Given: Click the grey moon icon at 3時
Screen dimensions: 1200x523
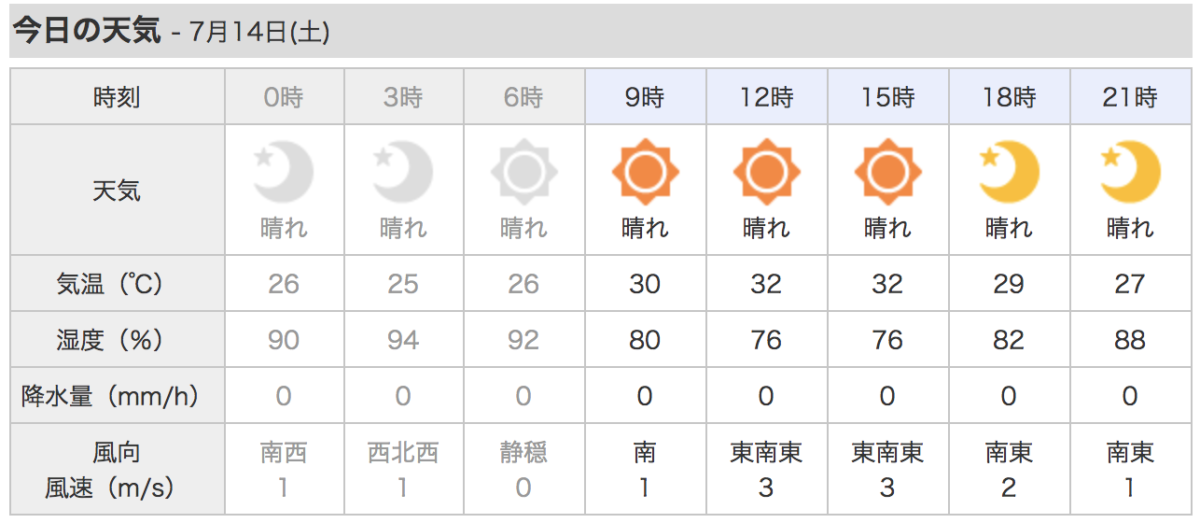Looking at the screenshot, I should point(403,172).
